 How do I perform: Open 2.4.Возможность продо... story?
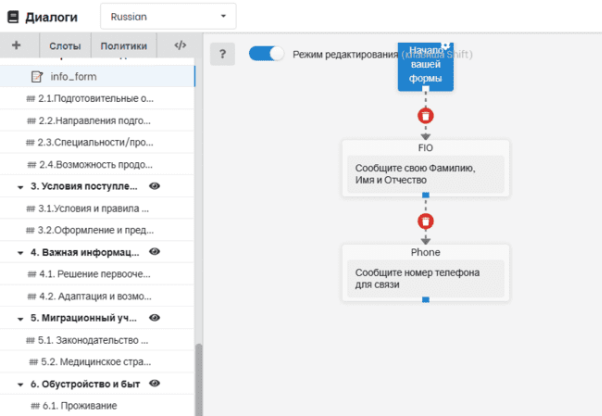[x=97, y=164]
